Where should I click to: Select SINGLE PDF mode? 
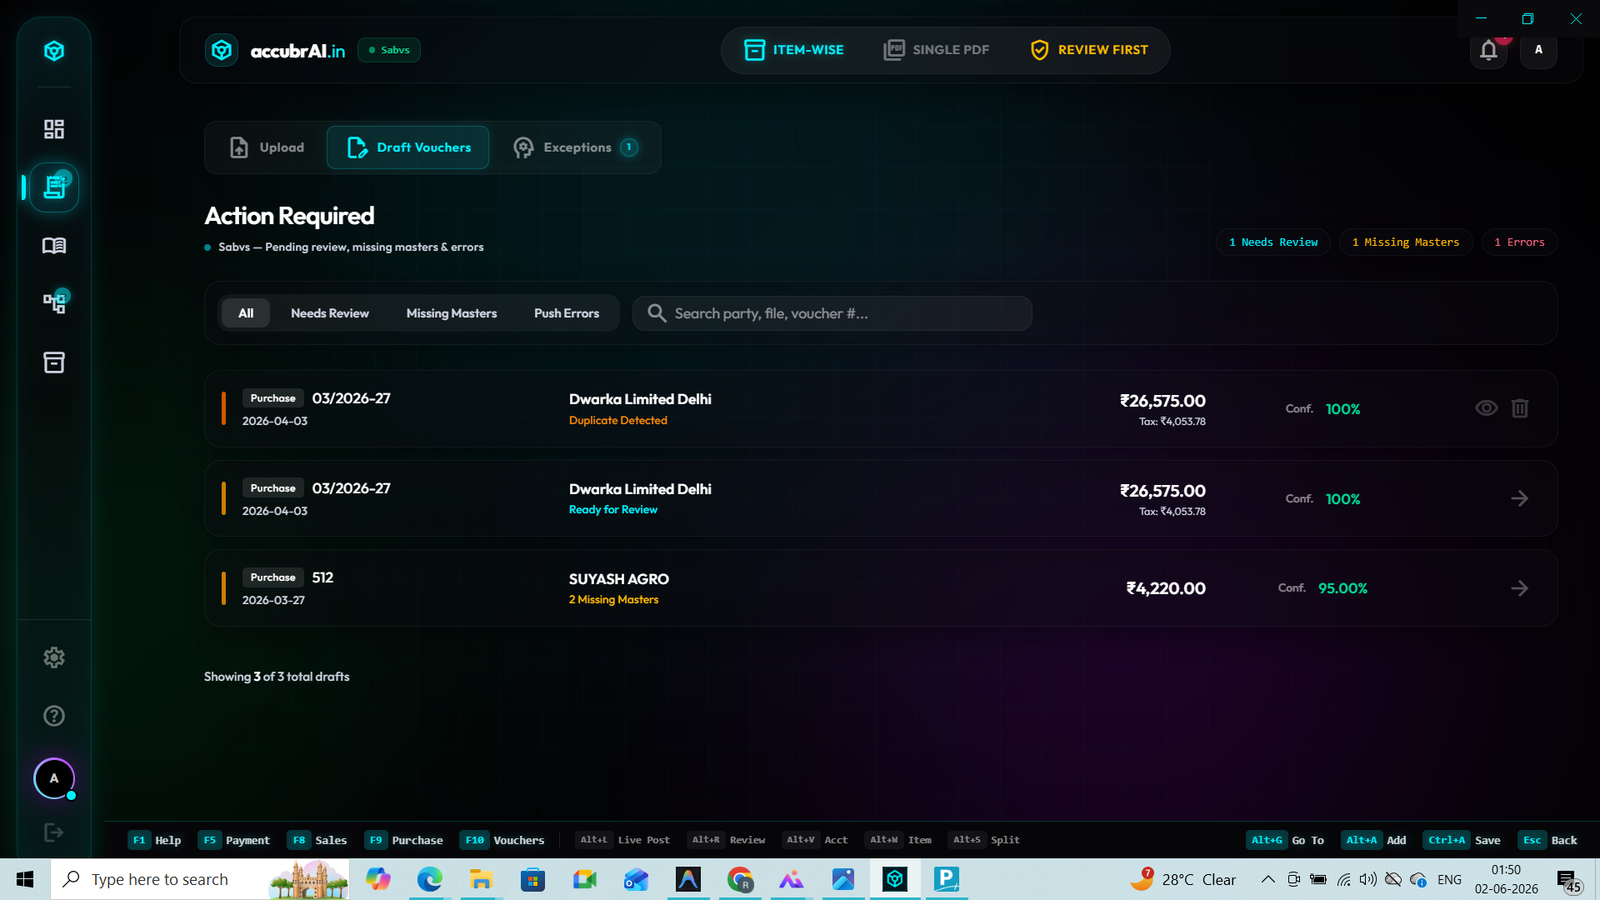[936, 50]
